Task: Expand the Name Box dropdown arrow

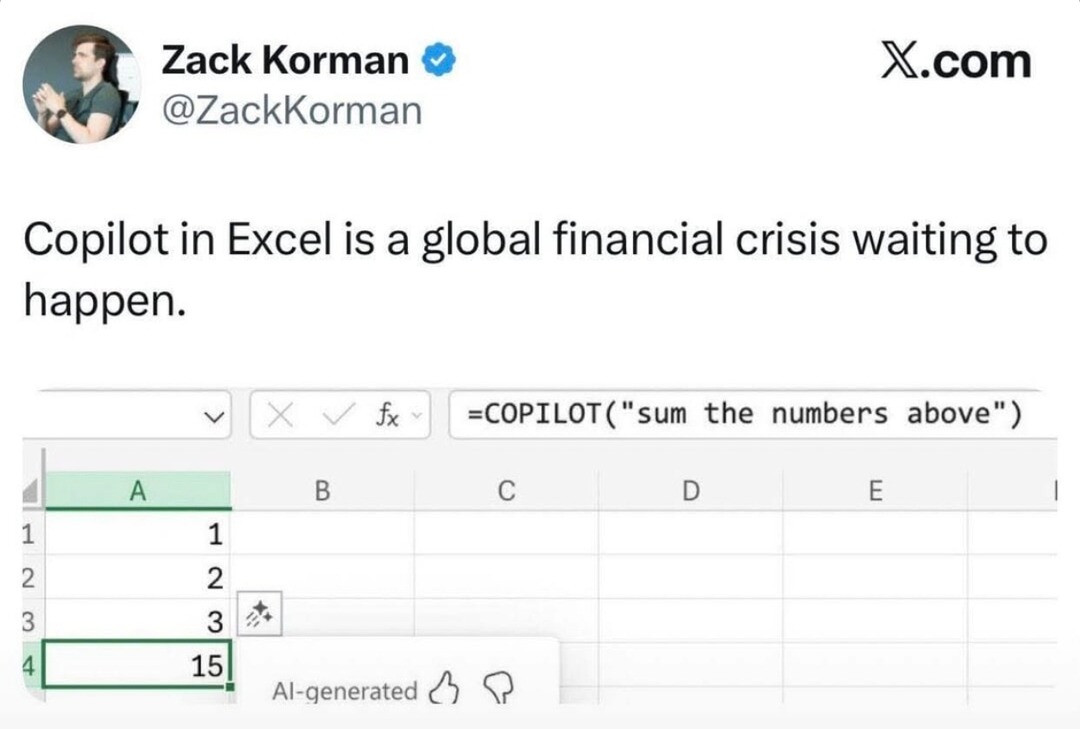Action: click(x=213, y=415)
